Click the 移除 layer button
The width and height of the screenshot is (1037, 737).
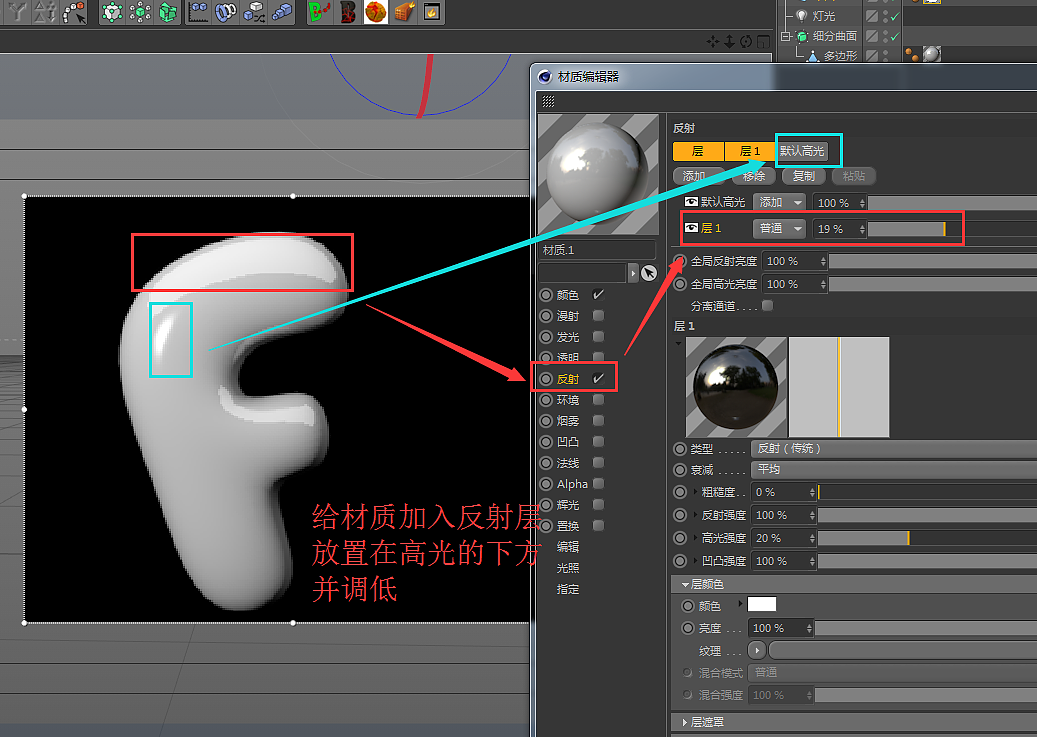(753, 176)
